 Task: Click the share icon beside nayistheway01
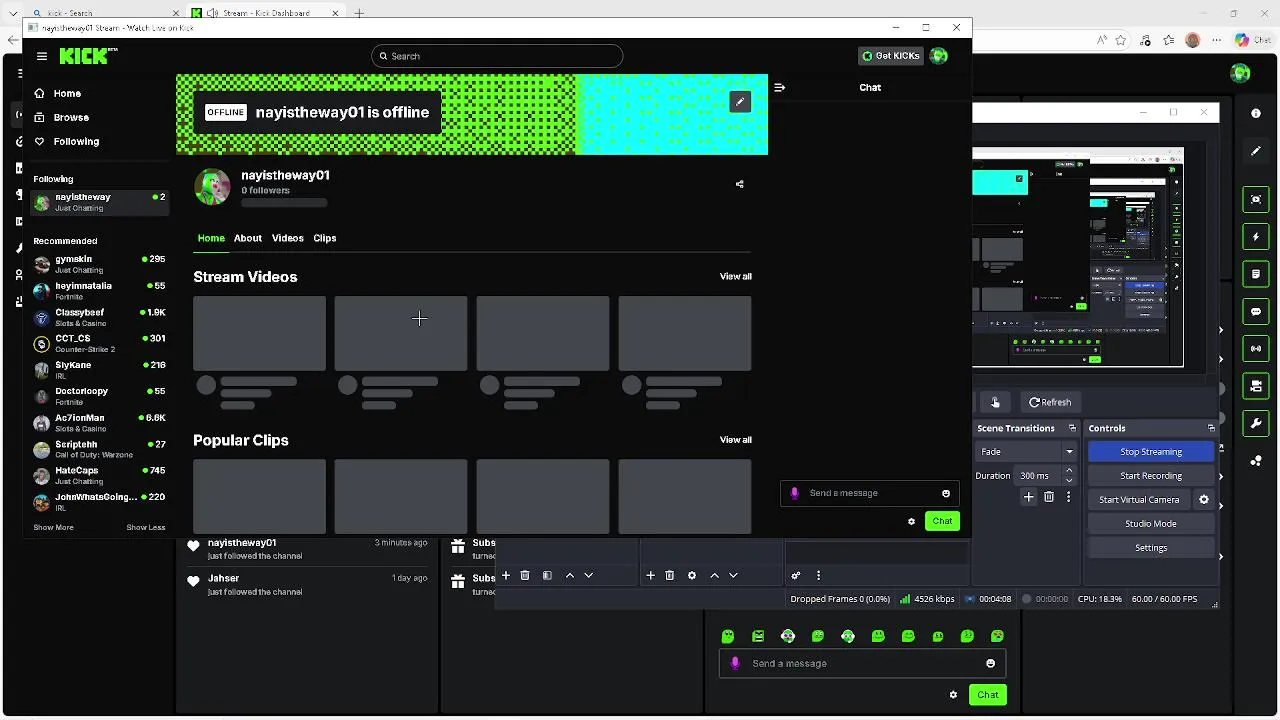[x=740, y=184]
